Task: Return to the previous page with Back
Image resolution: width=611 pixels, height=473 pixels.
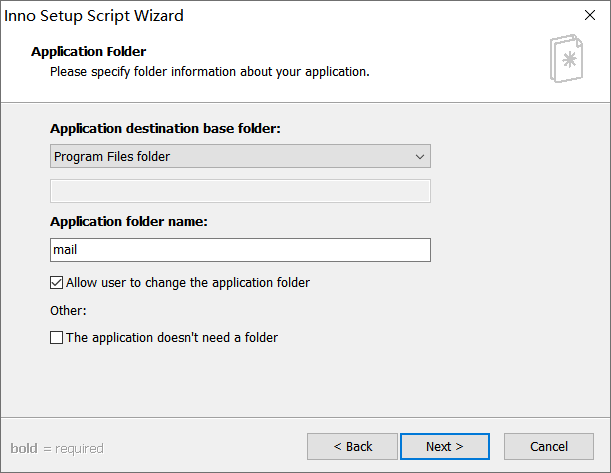Action: [352, 447]
